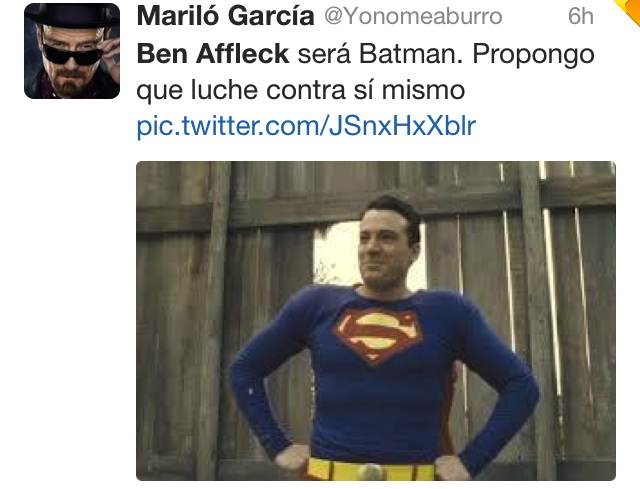Click the word 'mismo' in the tweet
The height and width of the screenshot is (489, 640).
coord(423,89)
